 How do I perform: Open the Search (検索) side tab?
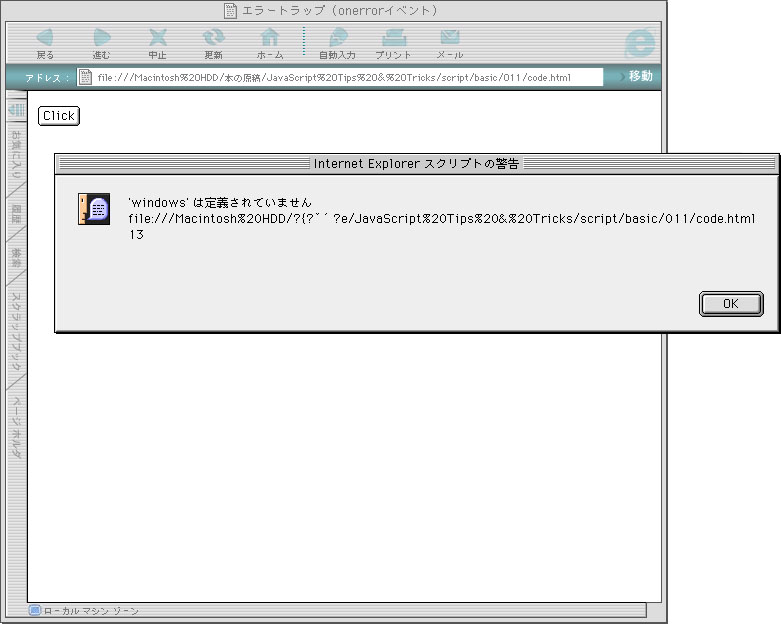(16, 258)
